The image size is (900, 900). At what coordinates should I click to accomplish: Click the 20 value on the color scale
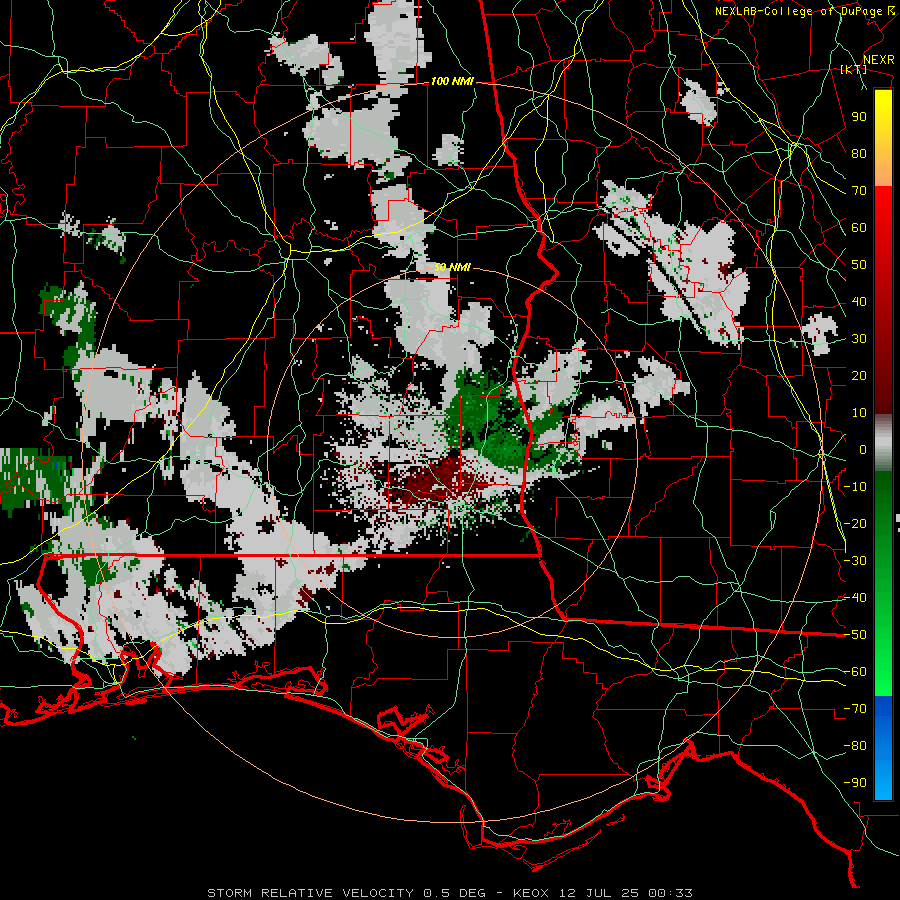pos(859,376)
